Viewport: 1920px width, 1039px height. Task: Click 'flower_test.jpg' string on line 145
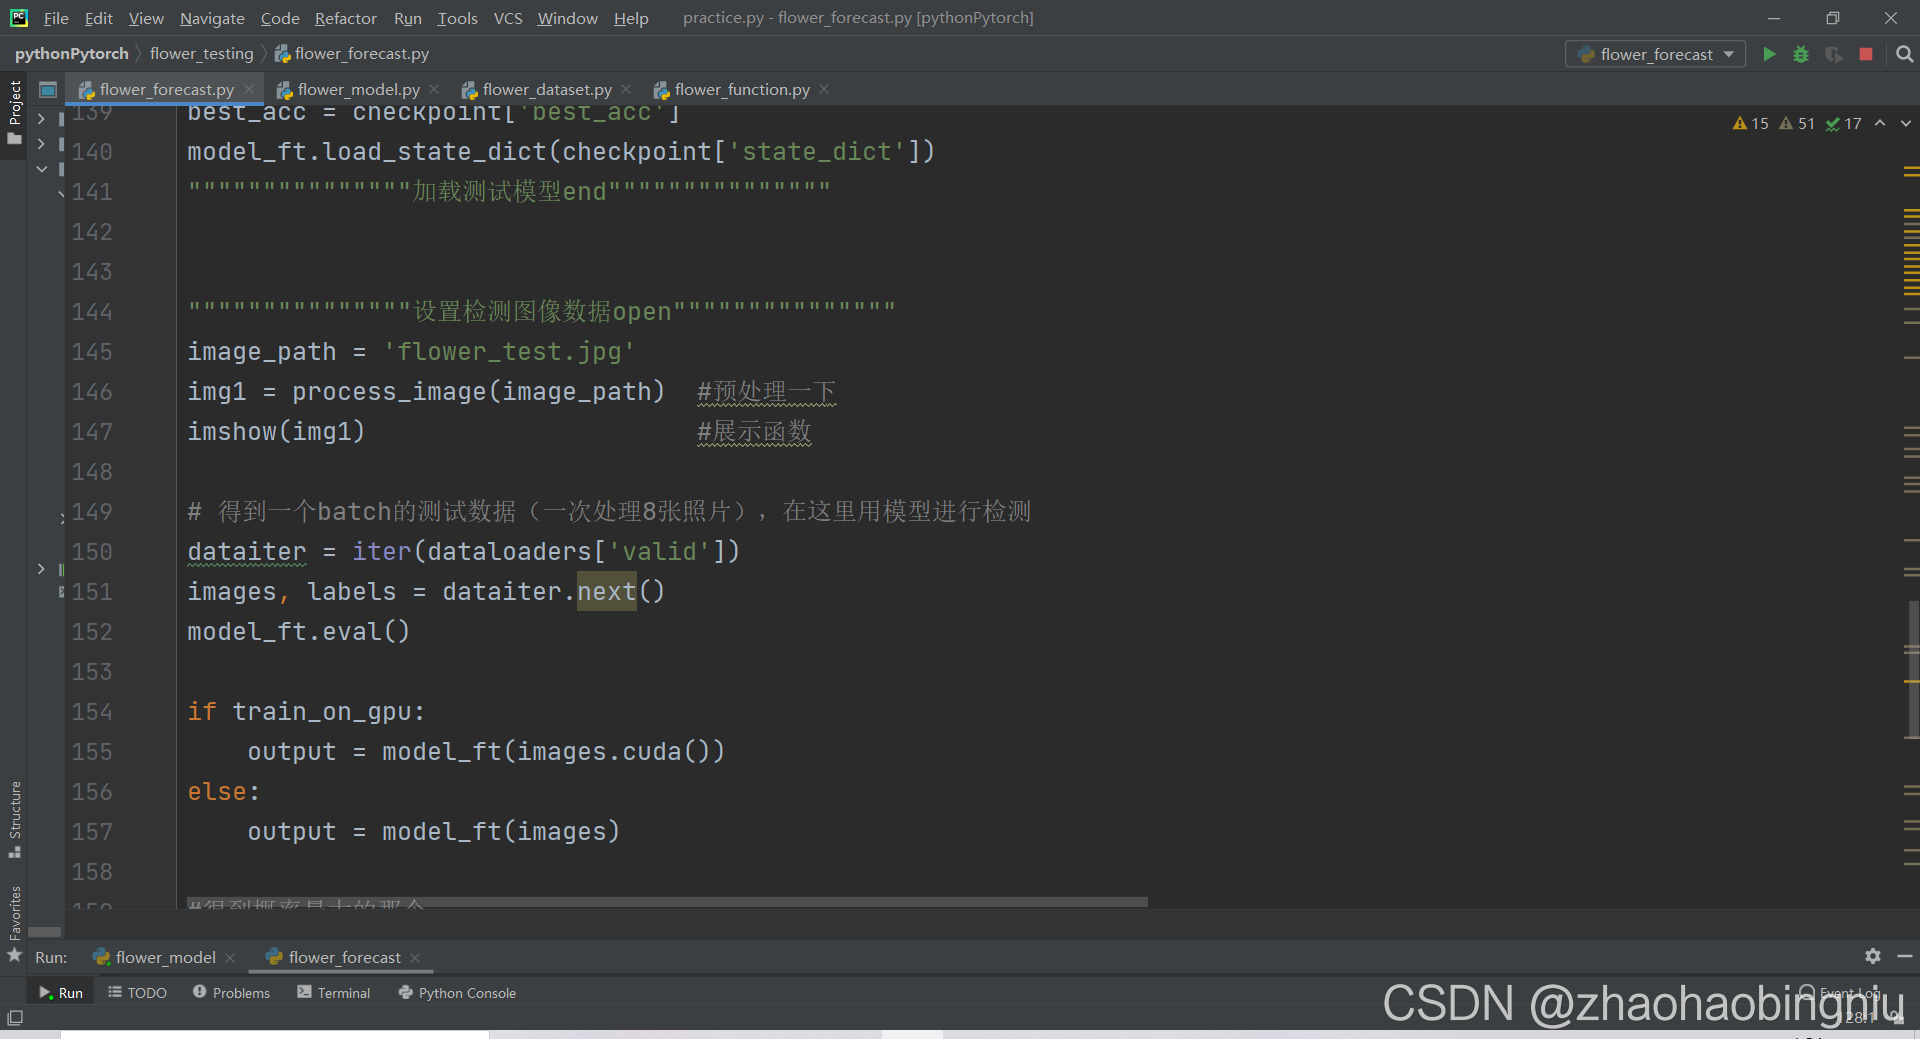coord(509,352)
